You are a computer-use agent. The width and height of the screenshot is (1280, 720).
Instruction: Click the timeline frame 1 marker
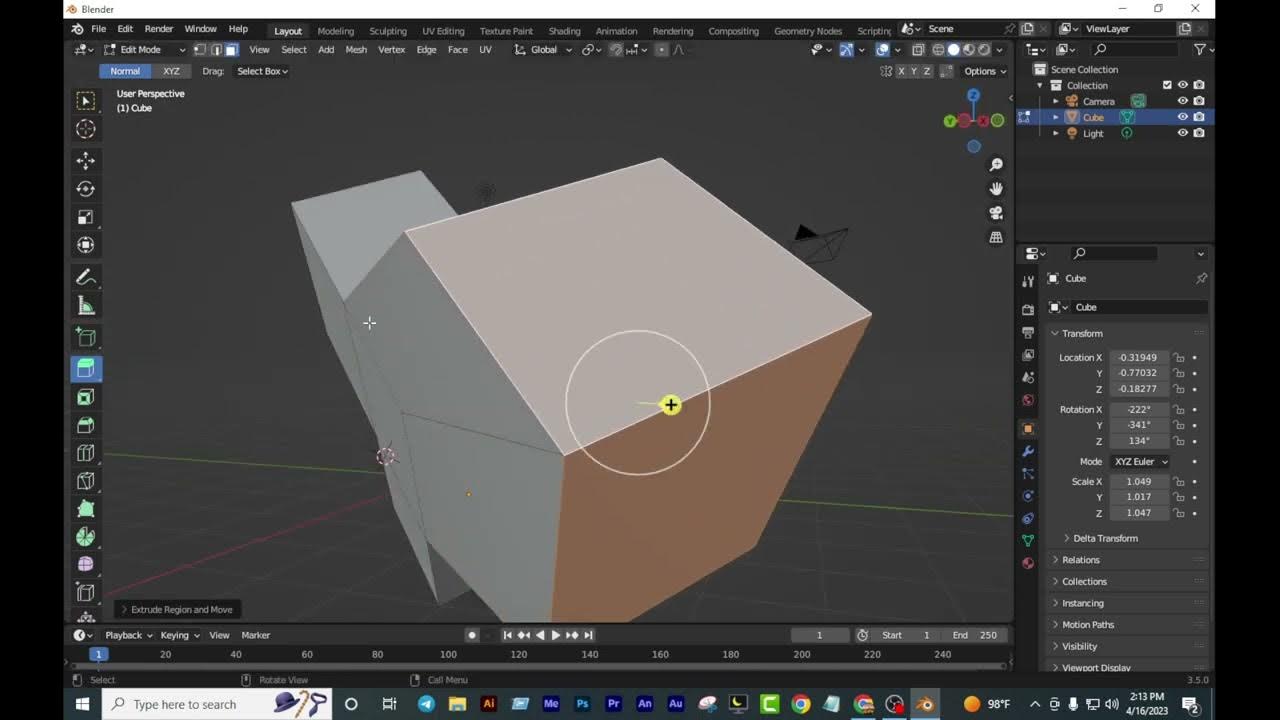98,654
